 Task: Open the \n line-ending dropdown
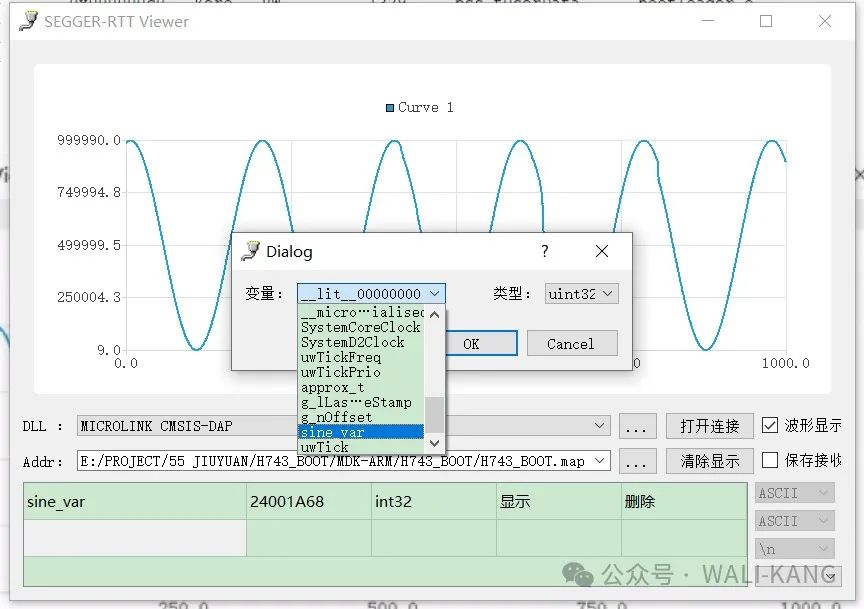[823, 548]
